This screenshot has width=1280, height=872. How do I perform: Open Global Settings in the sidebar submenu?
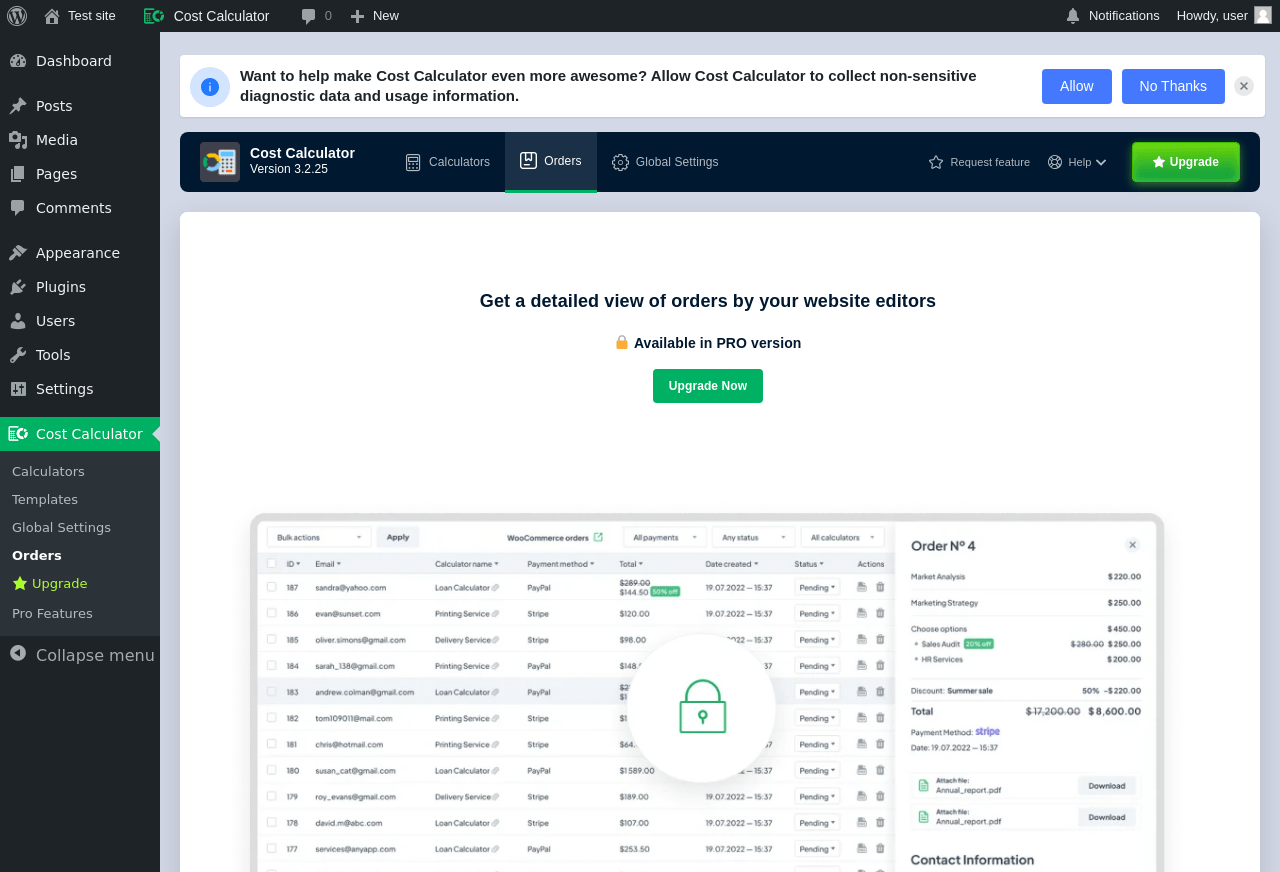pyautogui.click(x=61, y=528)
